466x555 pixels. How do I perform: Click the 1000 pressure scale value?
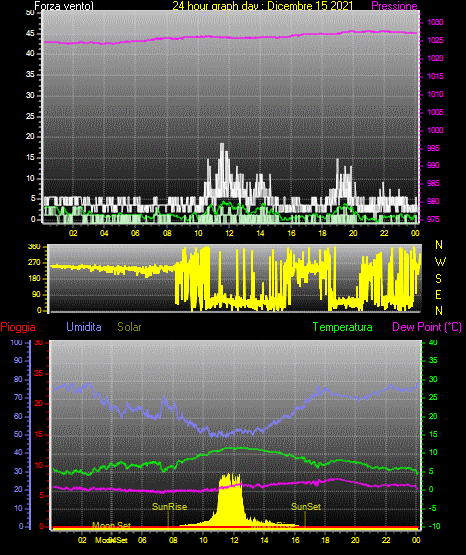pyautogui.click(x=435, y=130)
